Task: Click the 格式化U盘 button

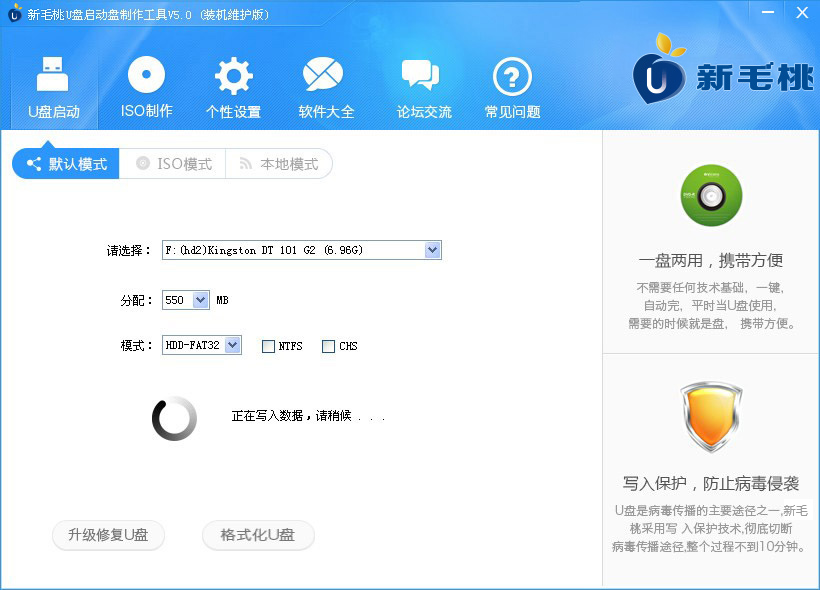Action: 258,536
